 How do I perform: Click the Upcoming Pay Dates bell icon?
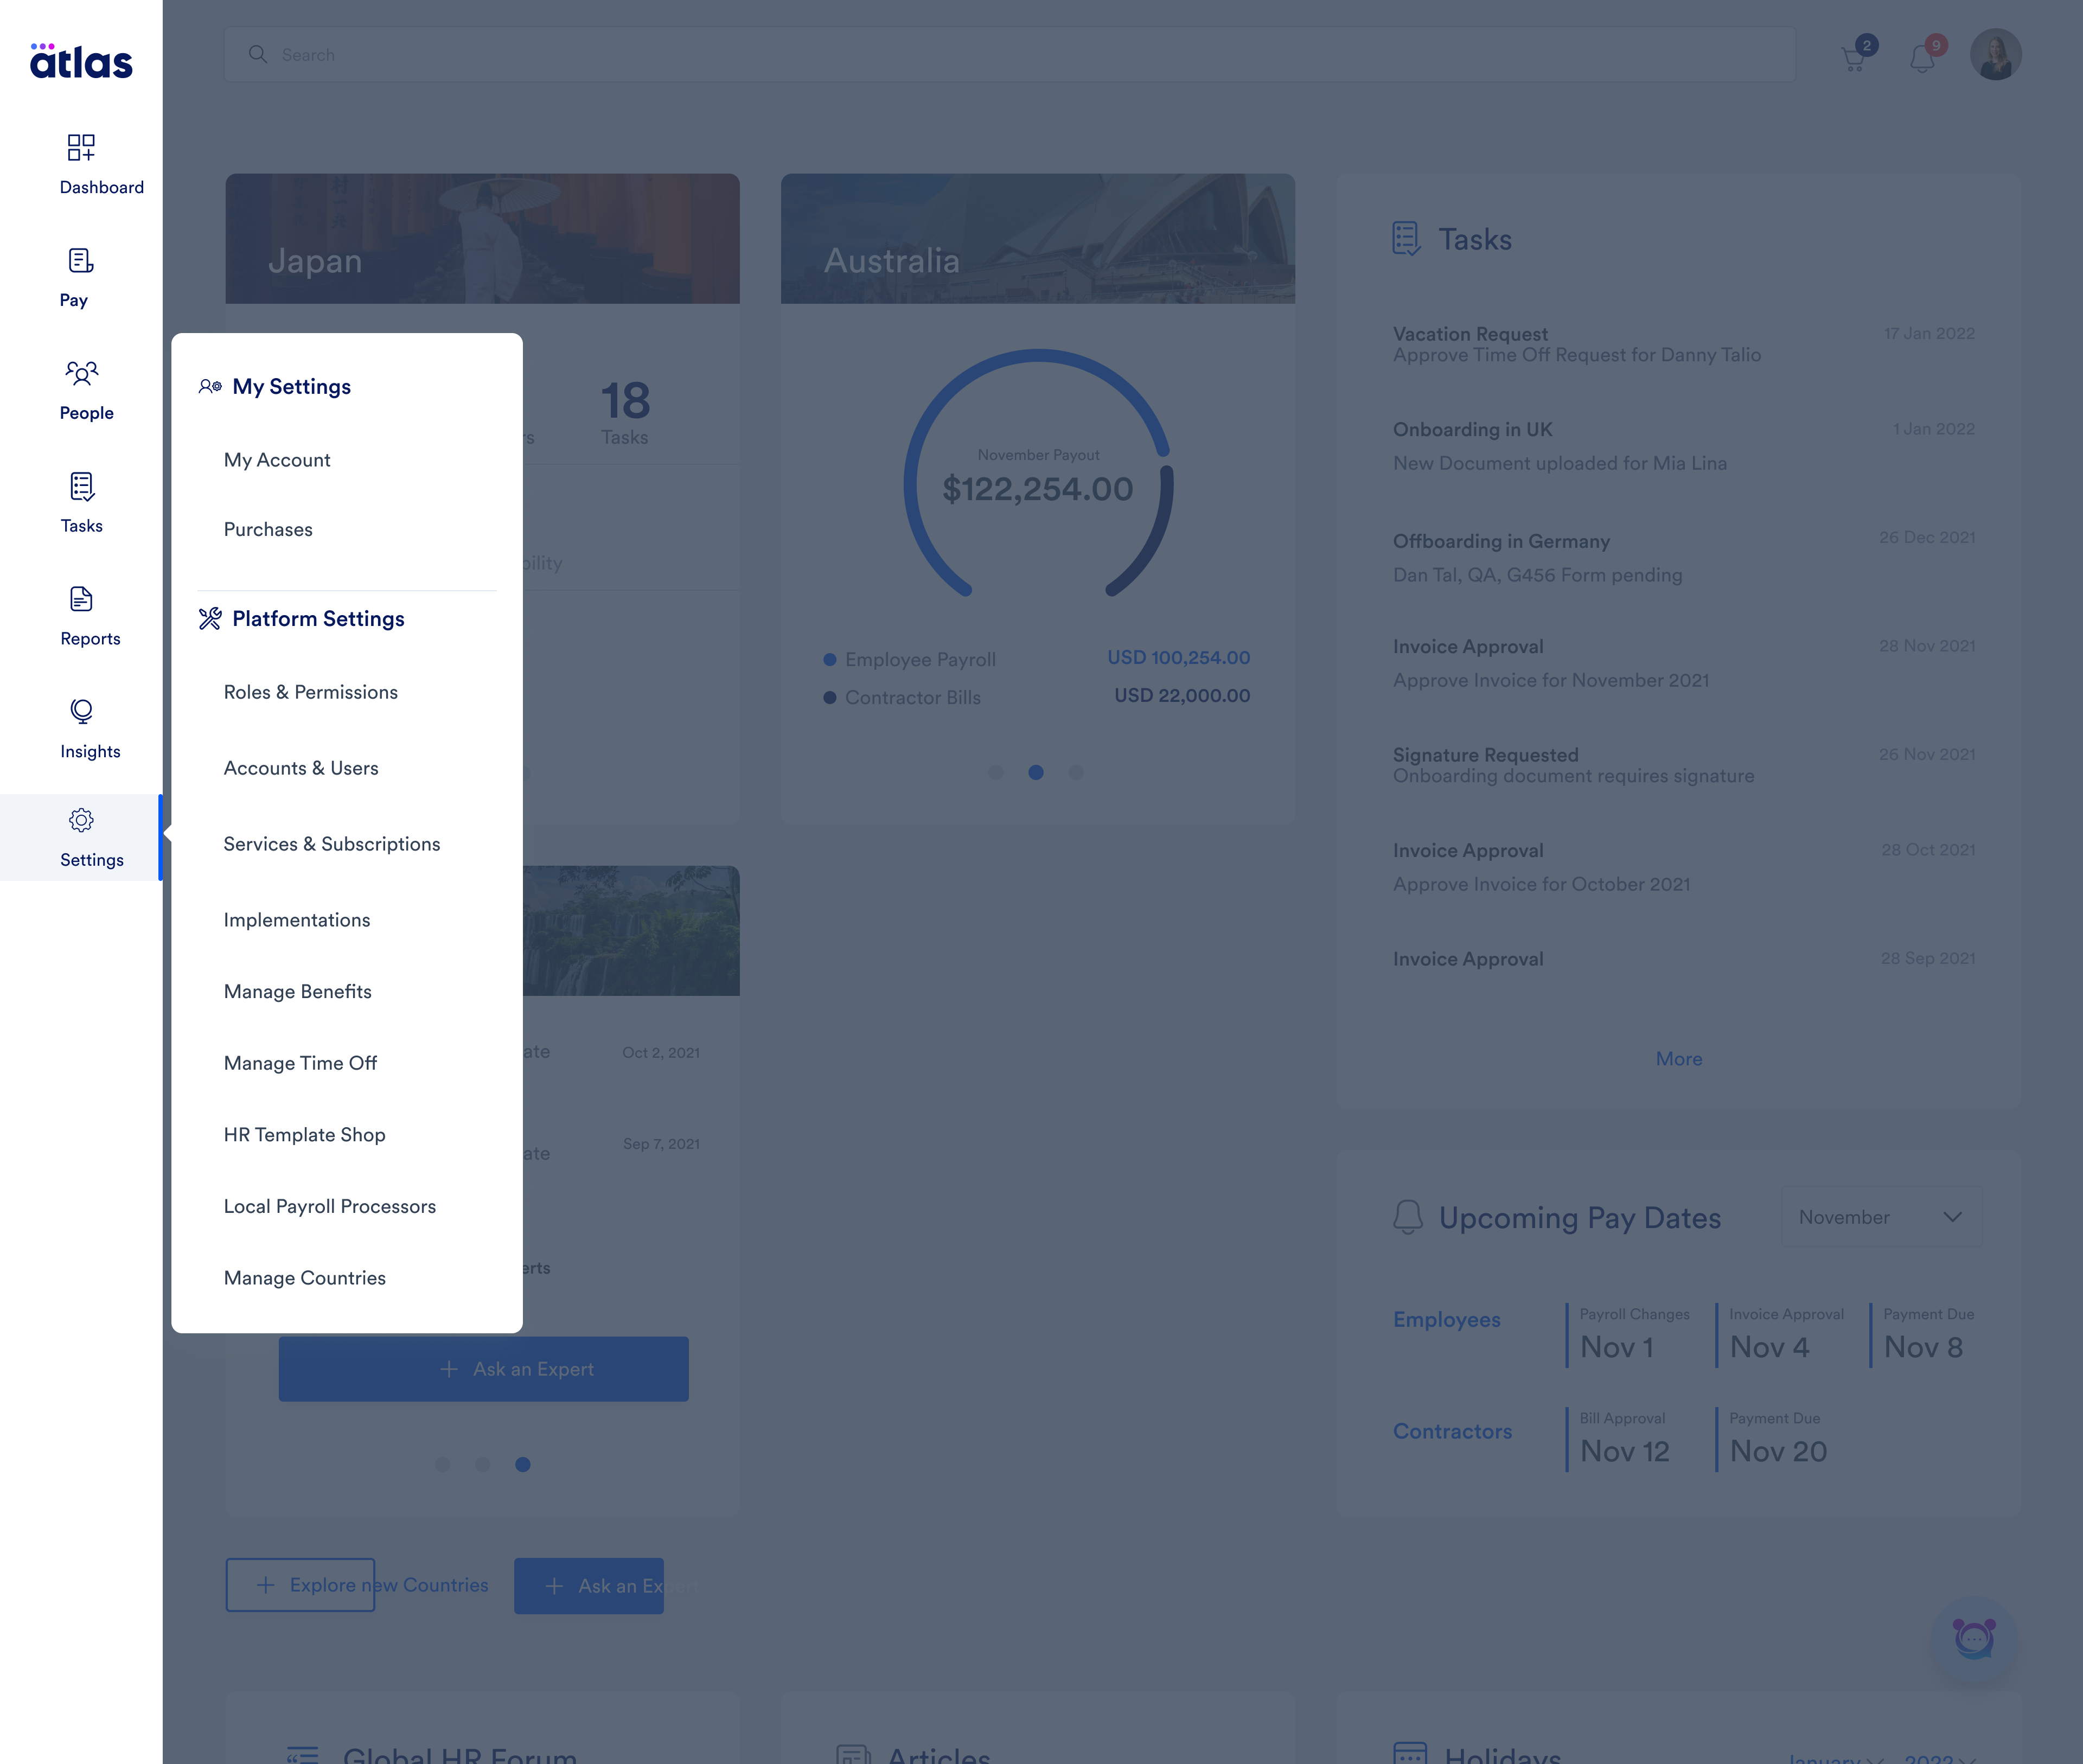point(1408,1217)
